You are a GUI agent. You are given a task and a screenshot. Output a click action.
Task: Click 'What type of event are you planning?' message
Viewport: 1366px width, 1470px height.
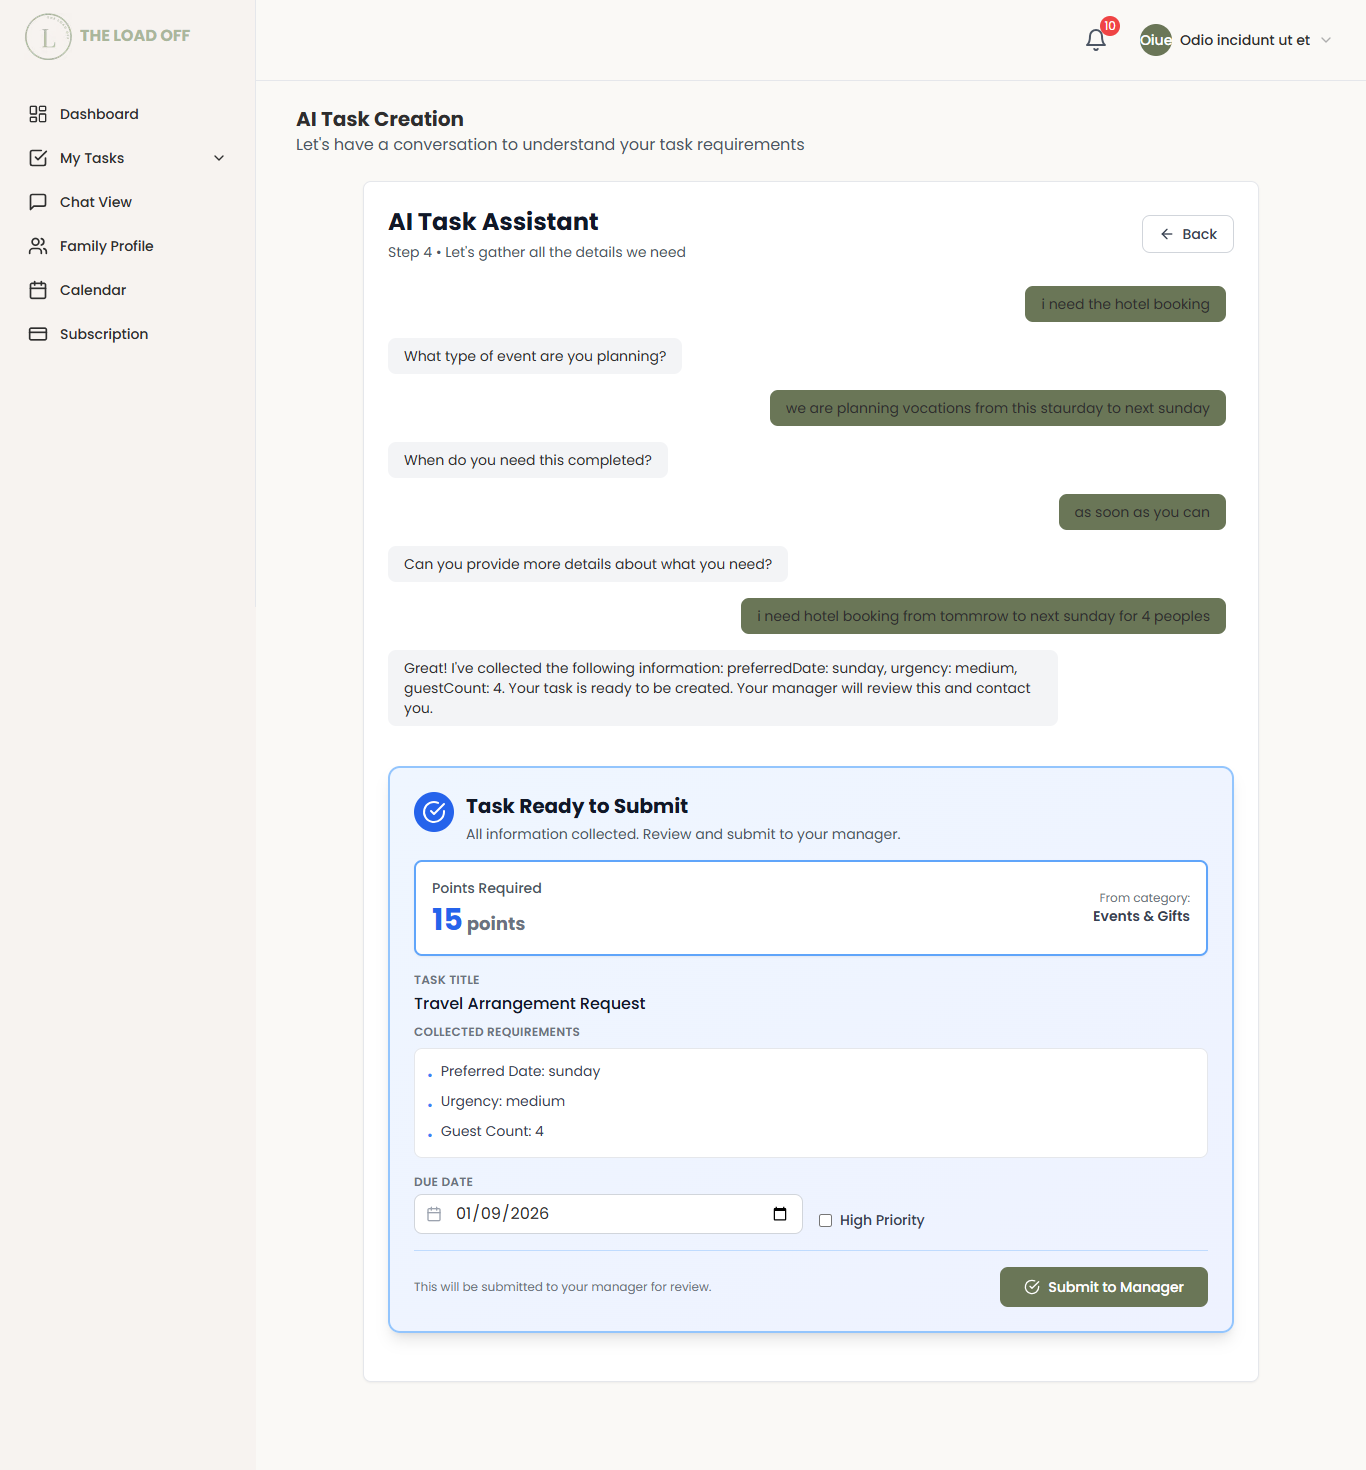(x=535, y=356)
